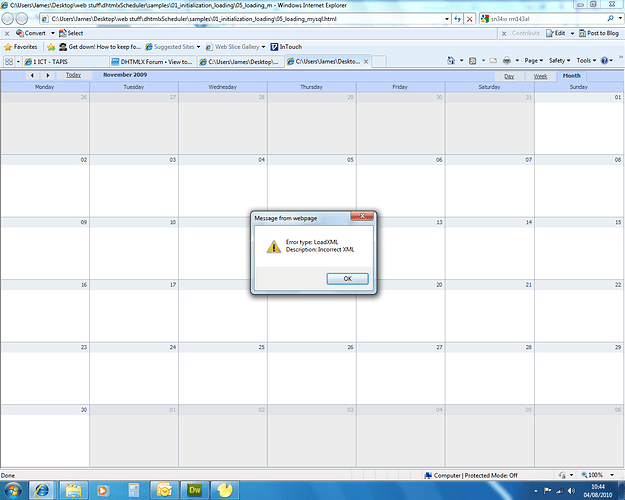
Task: Open Windows Start orb
Action: 12,490
